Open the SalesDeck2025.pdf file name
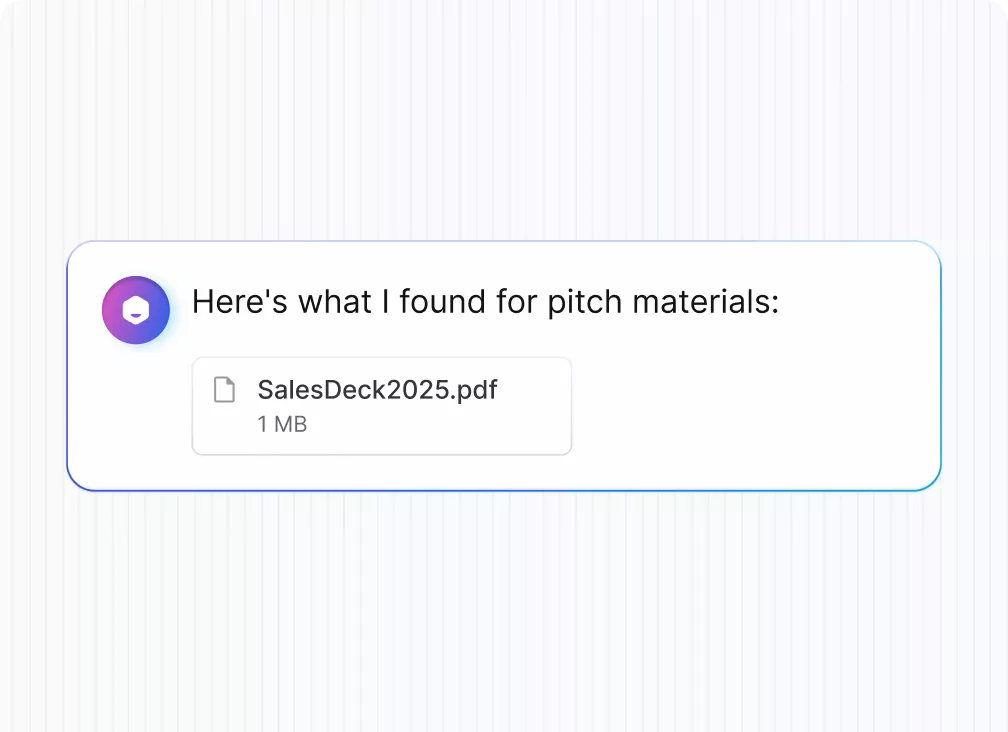Screen dimensions: 1008x732 377,389
